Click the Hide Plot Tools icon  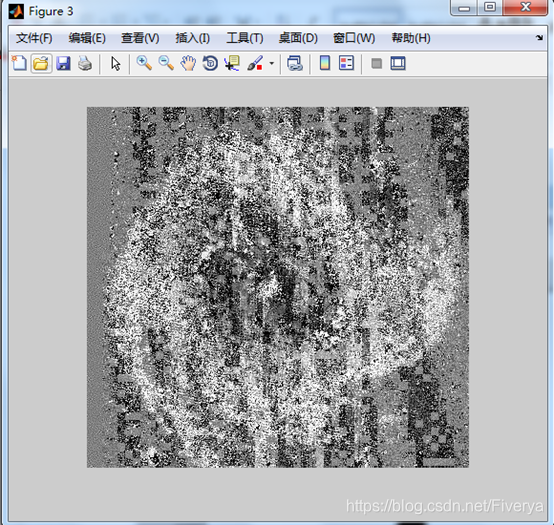pos(377,64)
